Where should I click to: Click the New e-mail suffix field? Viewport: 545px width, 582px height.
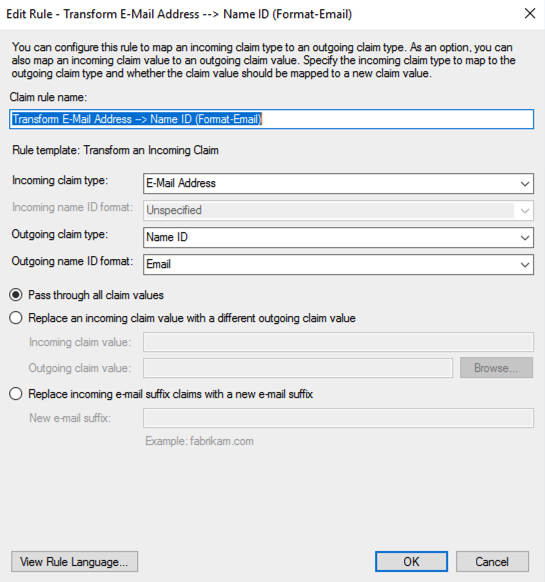point(338,418)
